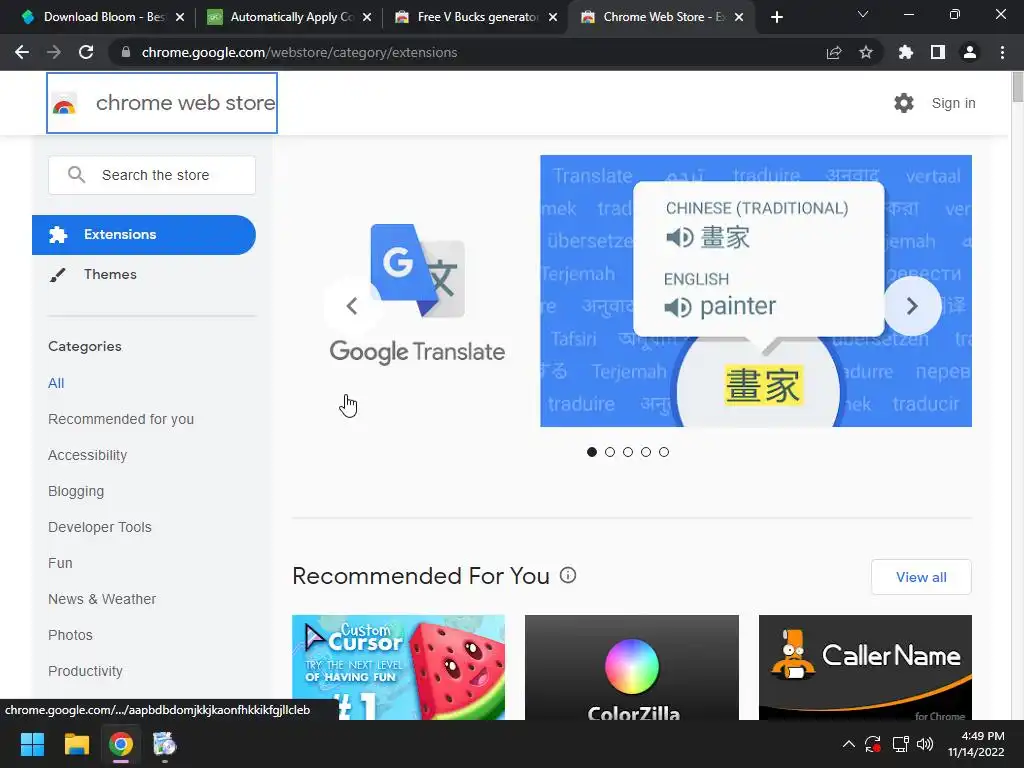Show previous carousel slide

pos(352,306)
